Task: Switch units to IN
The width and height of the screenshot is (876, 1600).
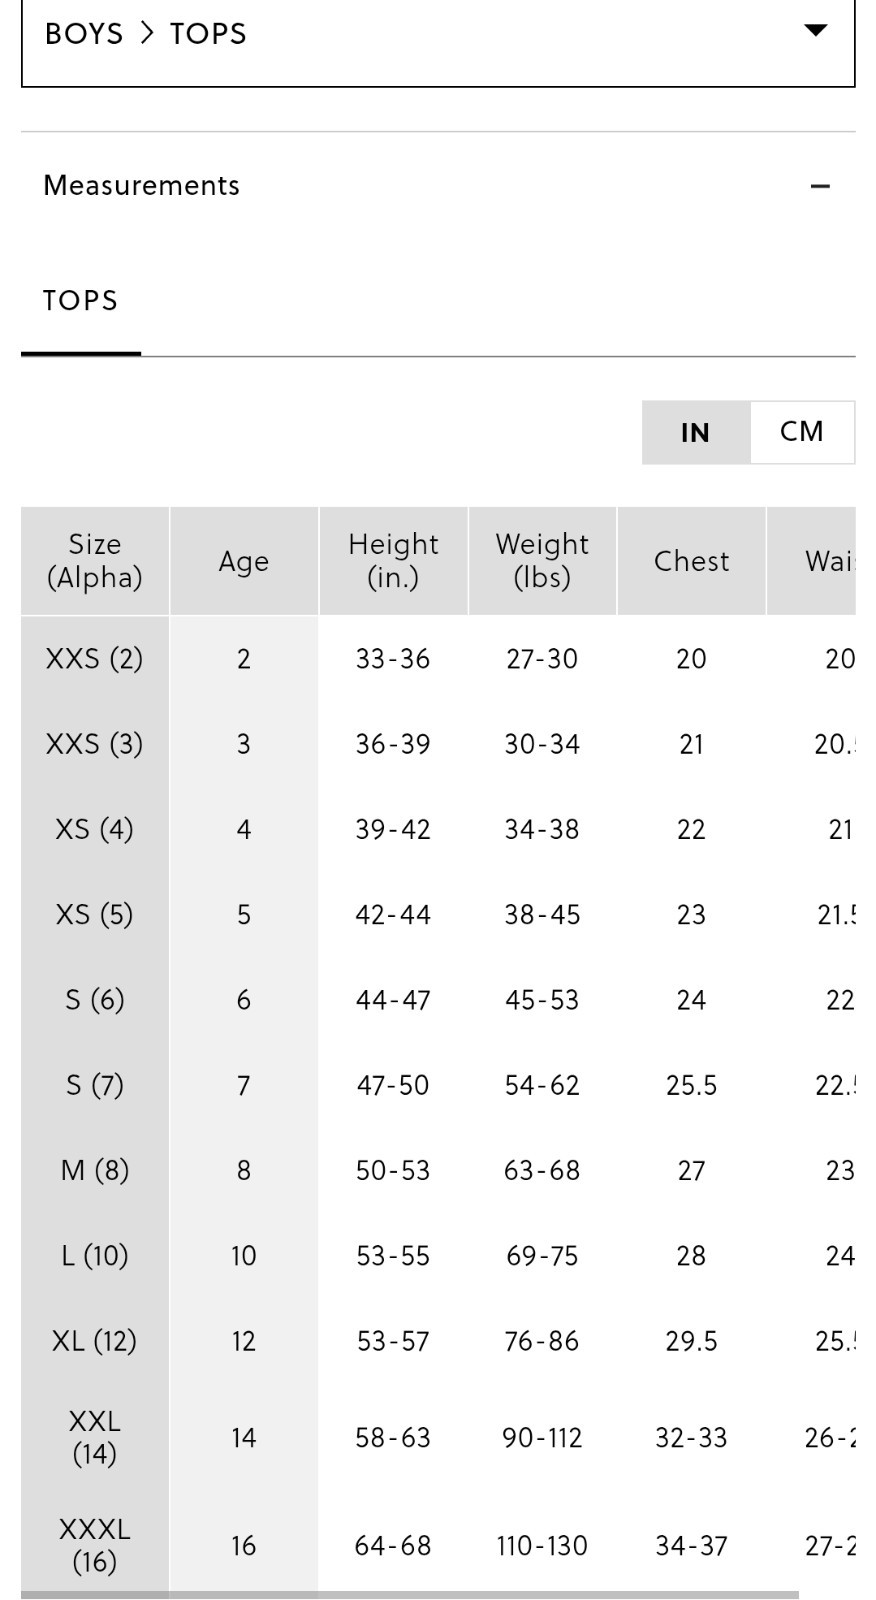Action: pos(695,432)
